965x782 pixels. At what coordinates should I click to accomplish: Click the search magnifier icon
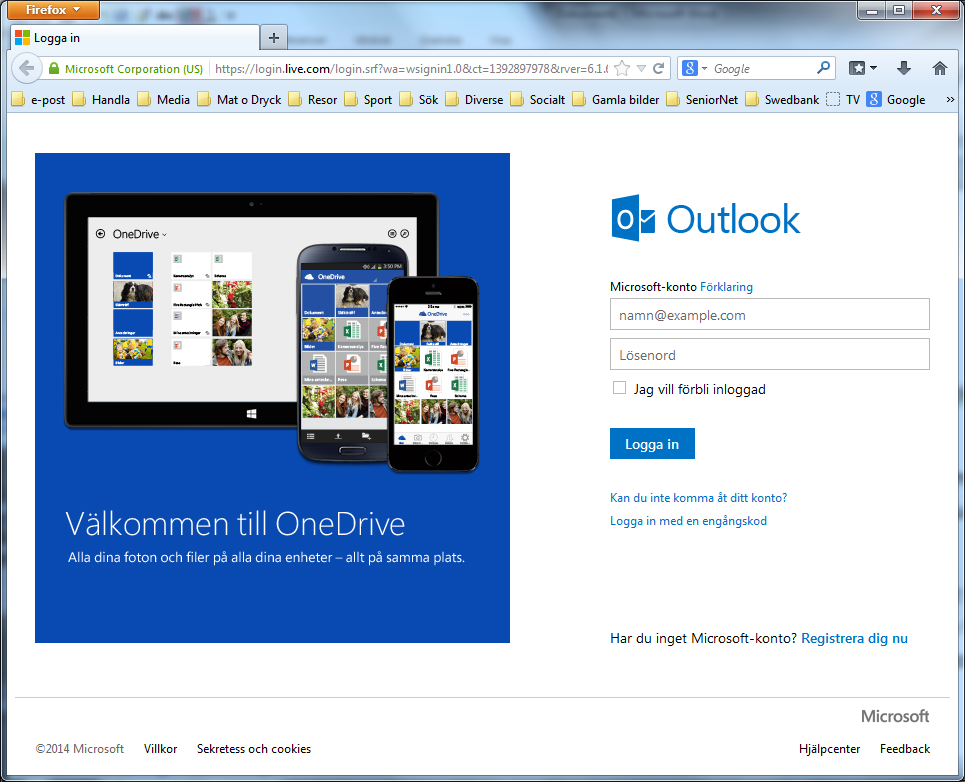click(x=823, y=68)
